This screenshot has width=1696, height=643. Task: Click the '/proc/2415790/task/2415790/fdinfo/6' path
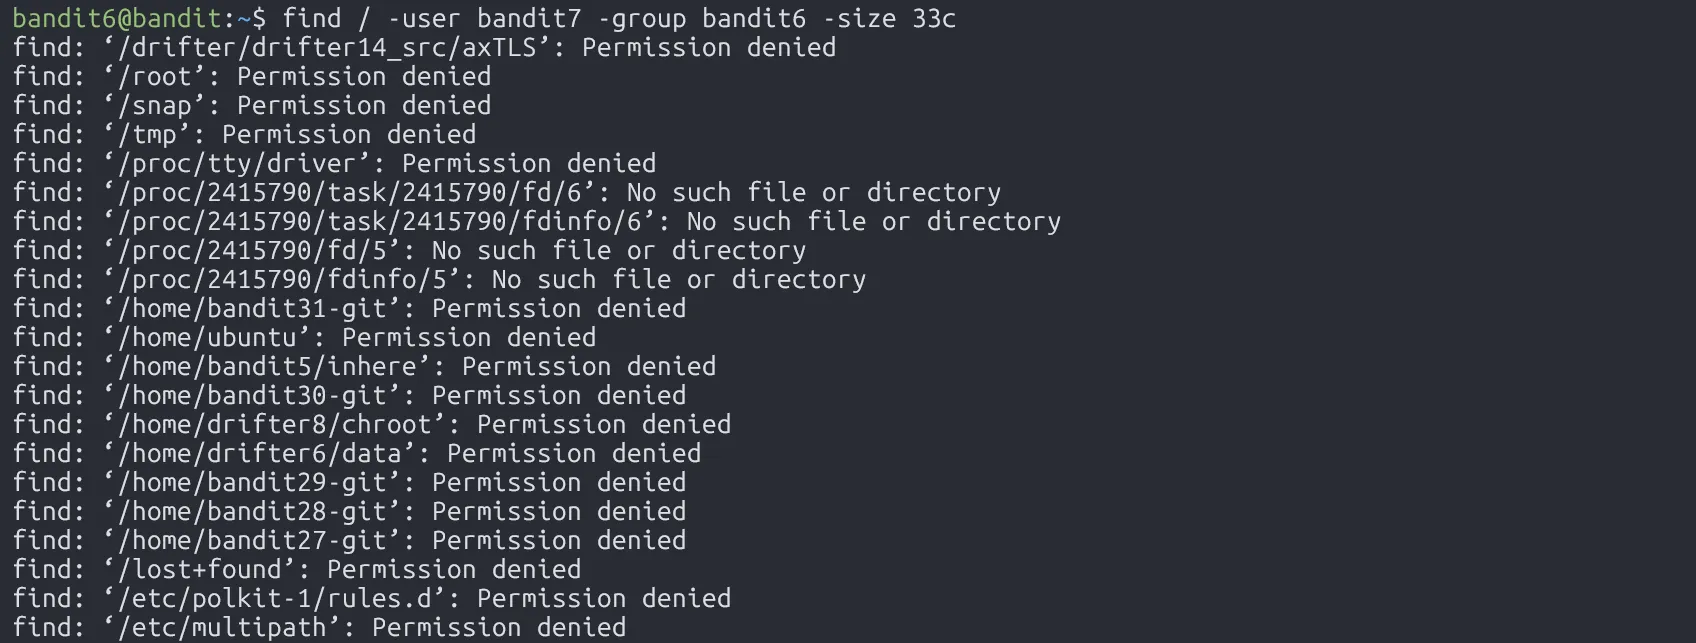click(386, 221)
